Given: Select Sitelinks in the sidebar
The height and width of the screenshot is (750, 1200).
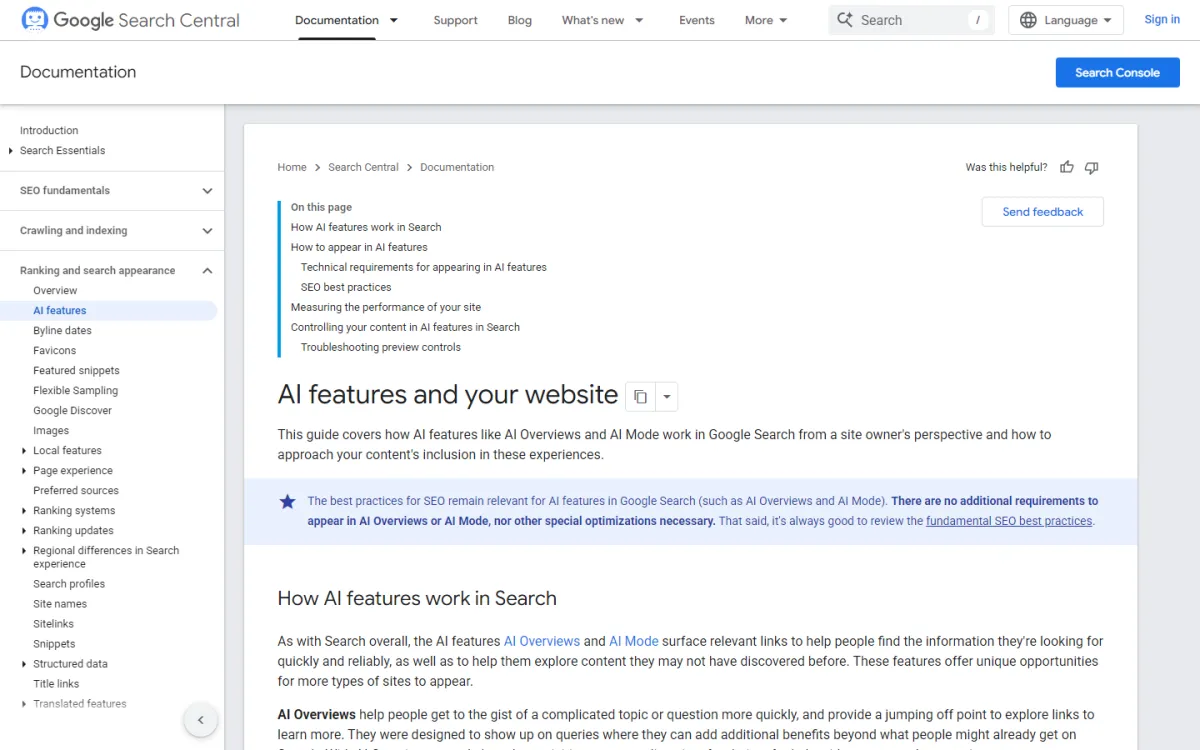Looking at the screenshot, I should pyautogui.click(x=53, y=624).
